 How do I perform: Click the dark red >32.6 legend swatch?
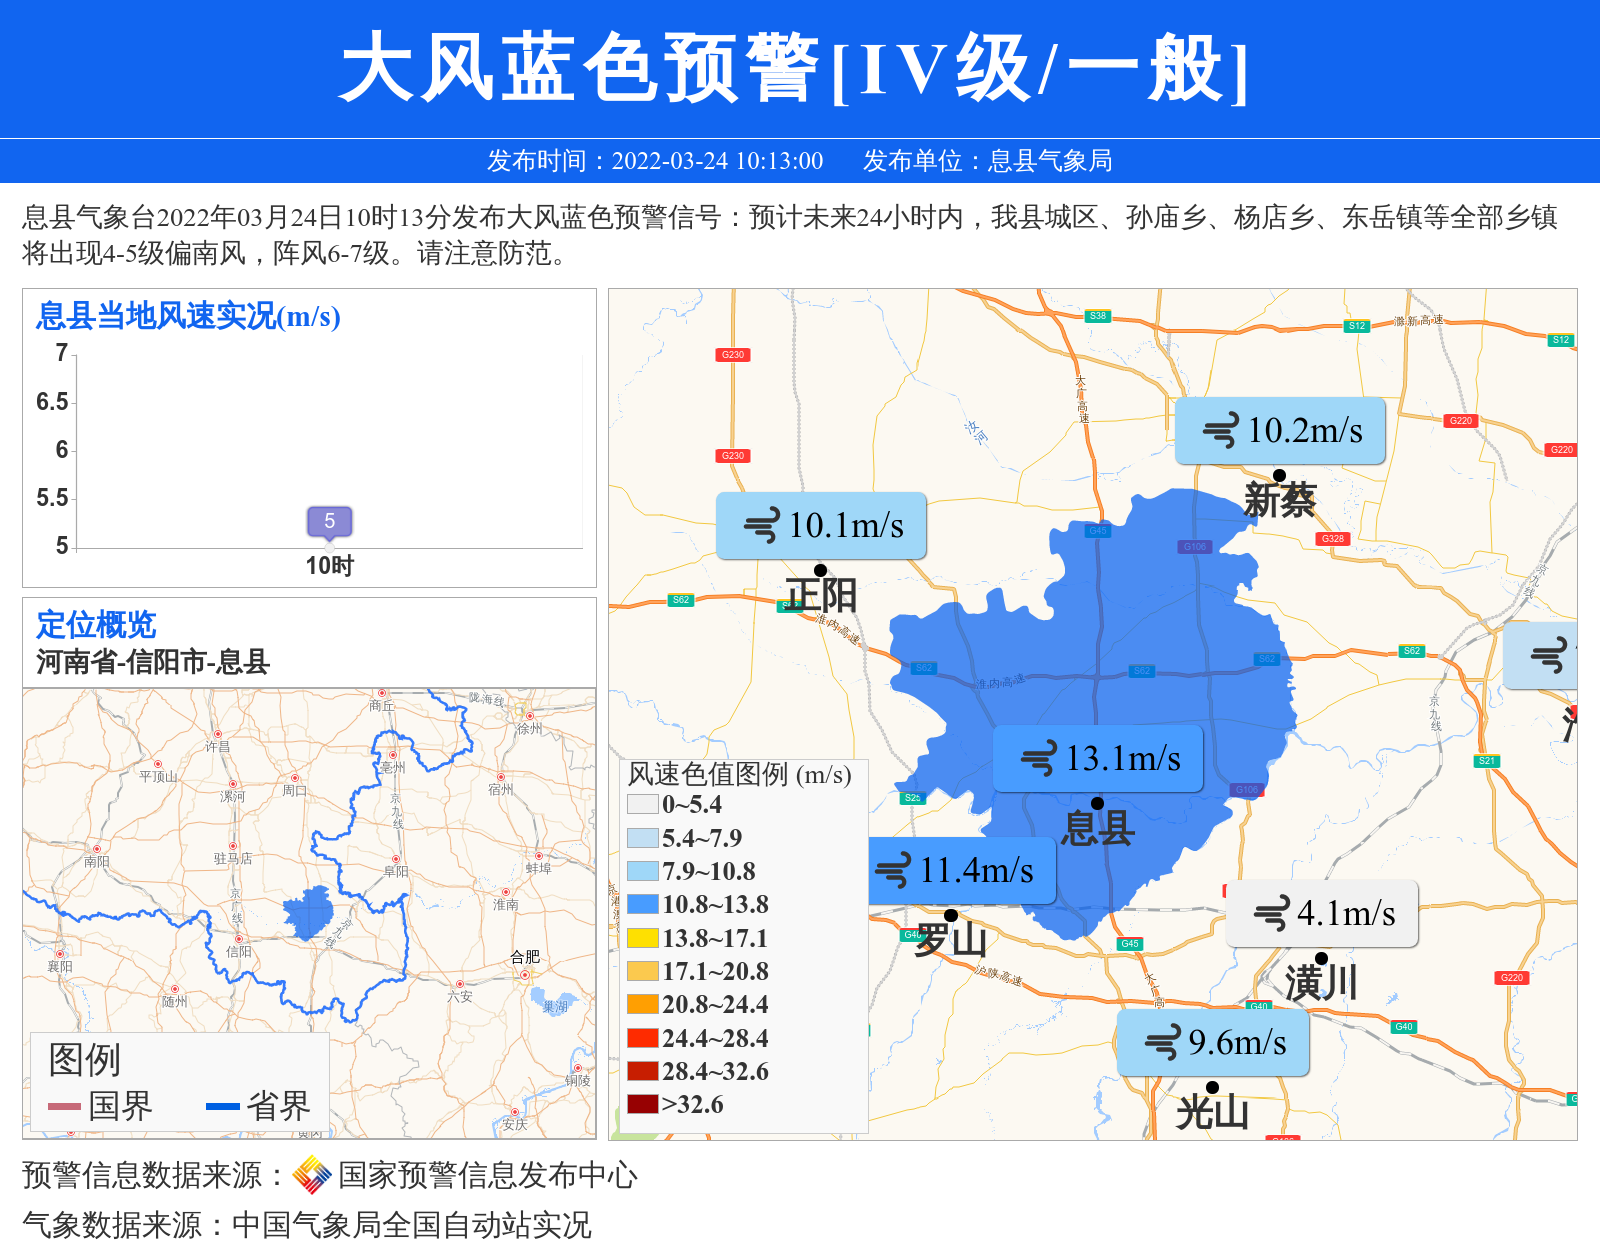(642, 1104)
